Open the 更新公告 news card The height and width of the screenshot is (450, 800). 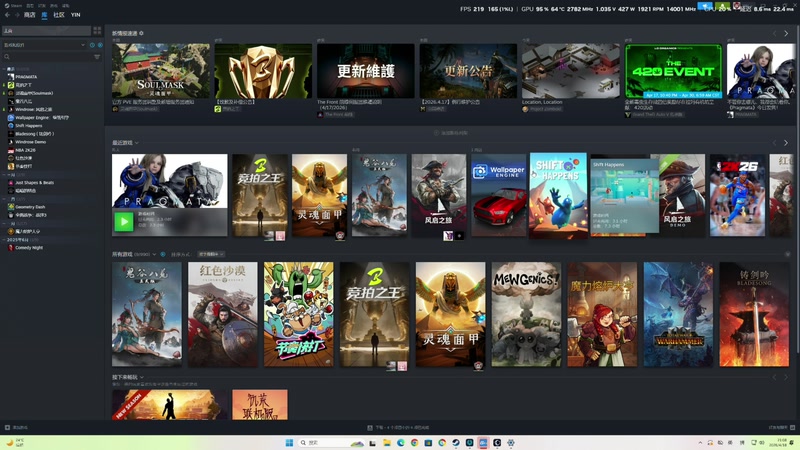(468, 71)
